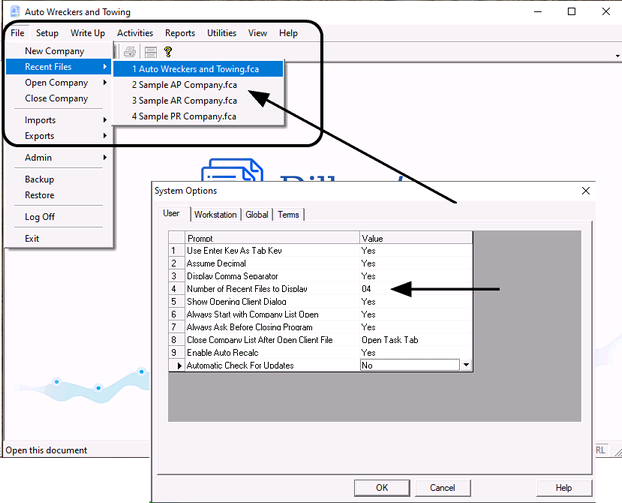Screen dimensions: 622x503
Task: Click the list view toolbar icon
Action: (x=151, y=52)
